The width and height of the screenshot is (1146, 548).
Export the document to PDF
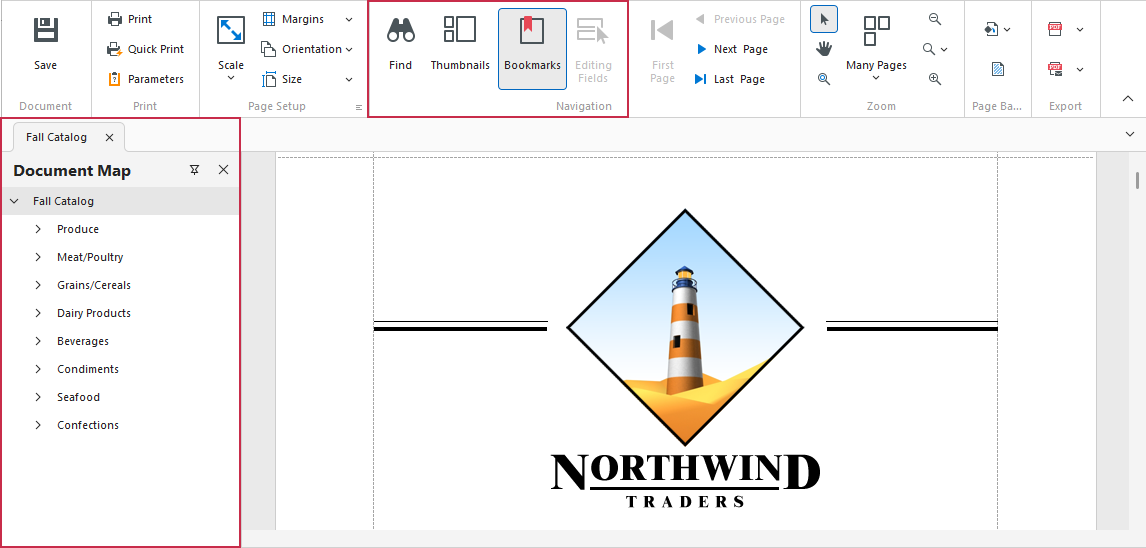(1055, 29)
